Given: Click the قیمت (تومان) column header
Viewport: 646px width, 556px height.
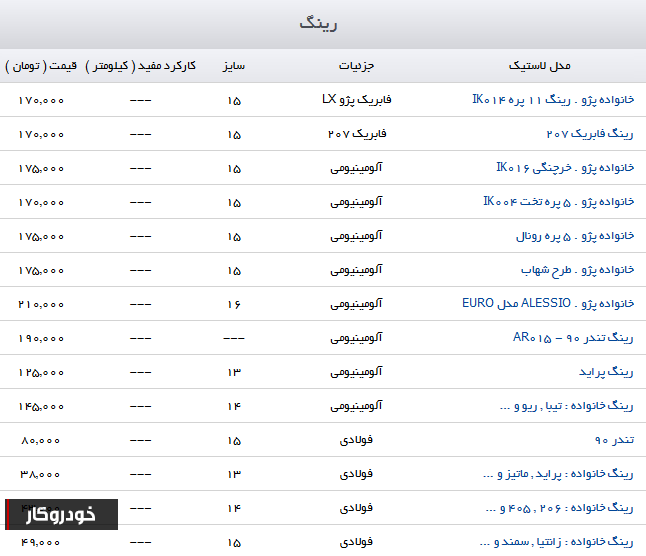Looking at the screenshot, I should click(41, 66).
